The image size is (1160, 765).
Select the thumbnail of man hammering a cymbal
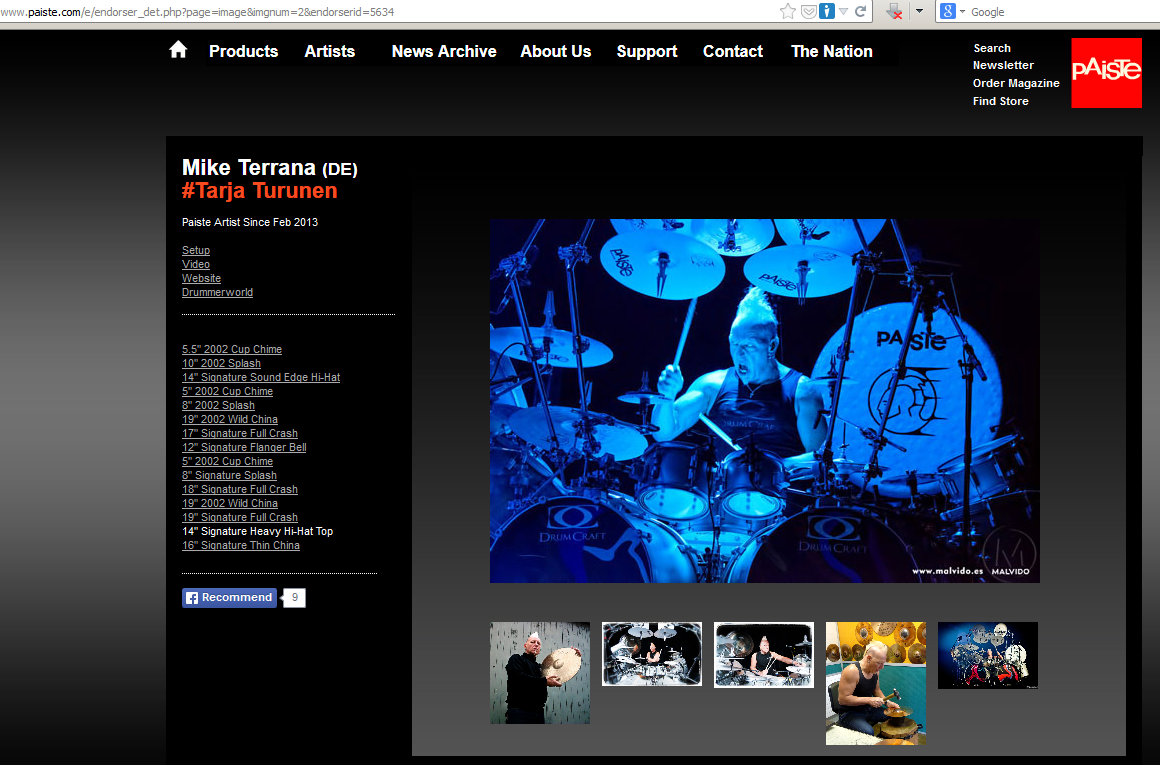[x=876, y=683]
